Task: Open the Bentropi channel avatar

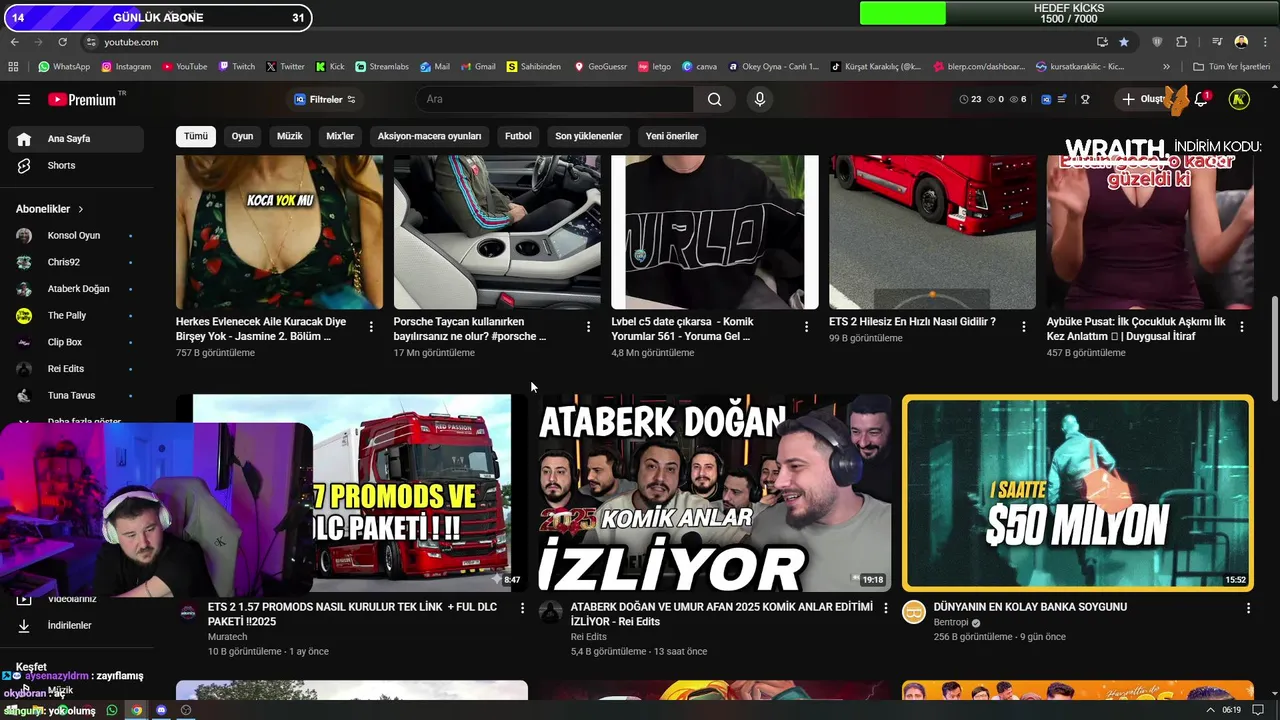Action: [914, 612]
